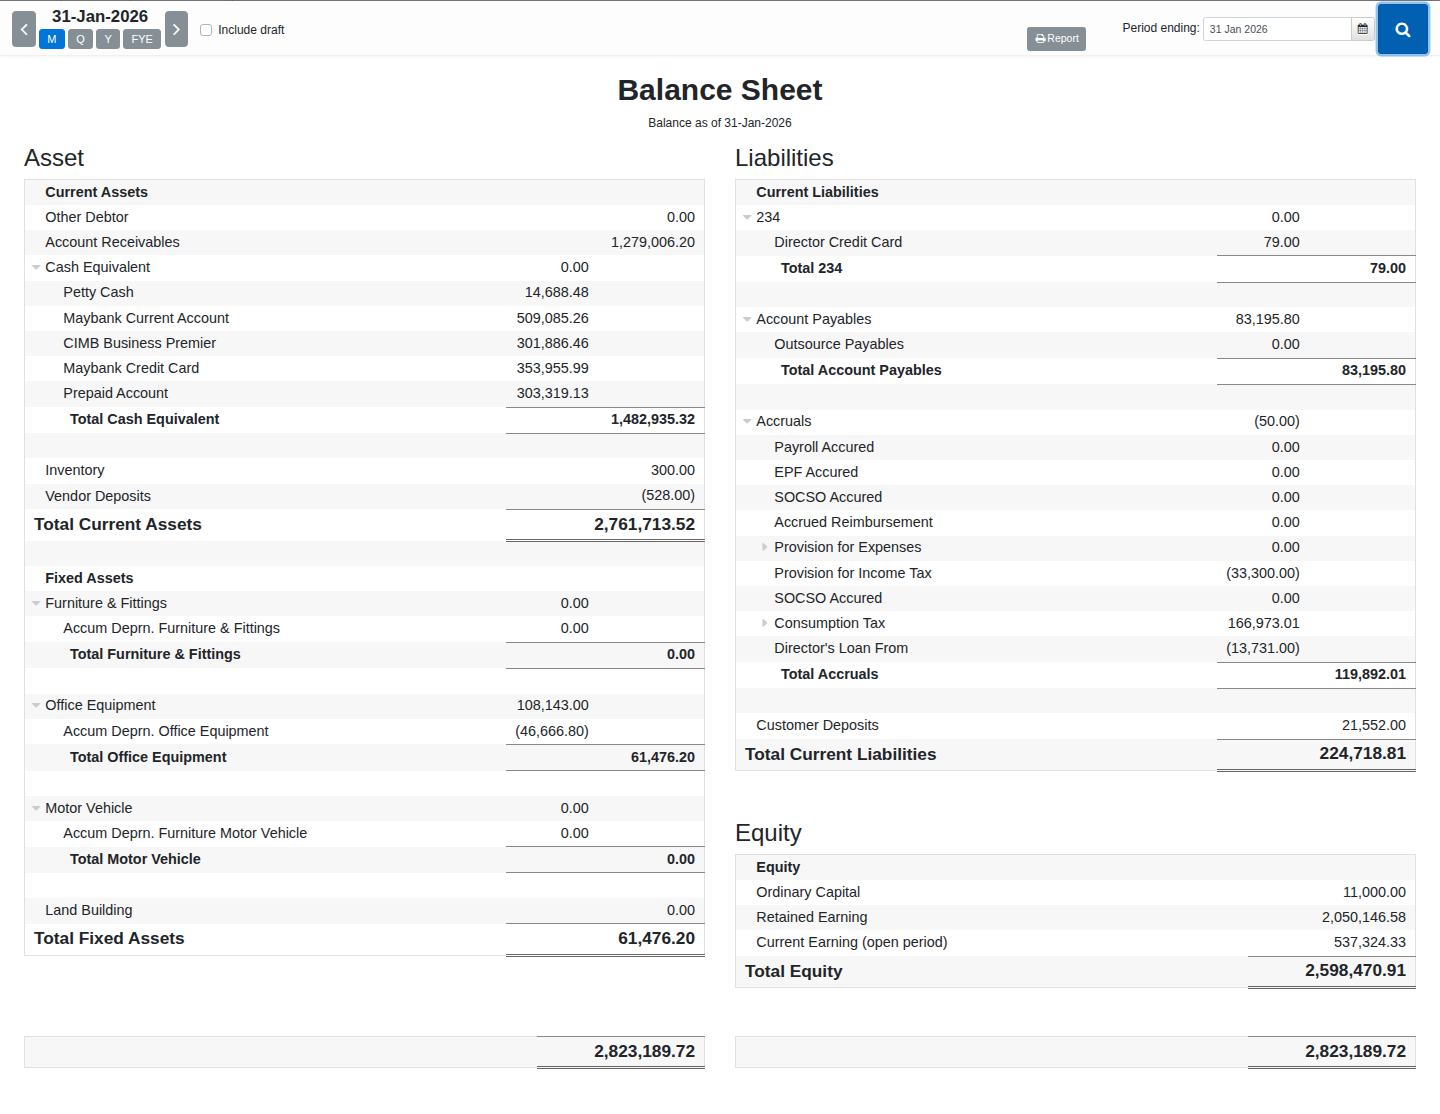Collapse the Accruals group
The width and height of the screenshot is (1440, 1114).
747,421
